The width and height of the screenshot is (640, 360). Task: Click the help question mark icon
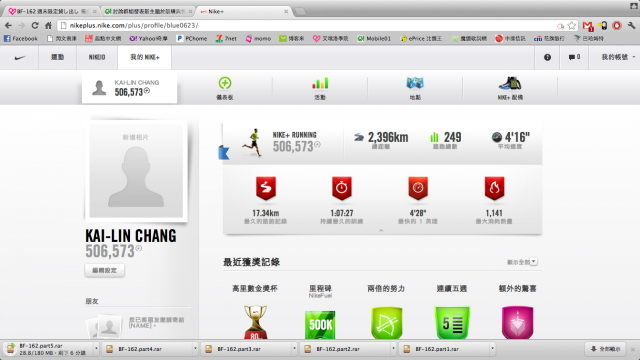click(x=547, y=58)
